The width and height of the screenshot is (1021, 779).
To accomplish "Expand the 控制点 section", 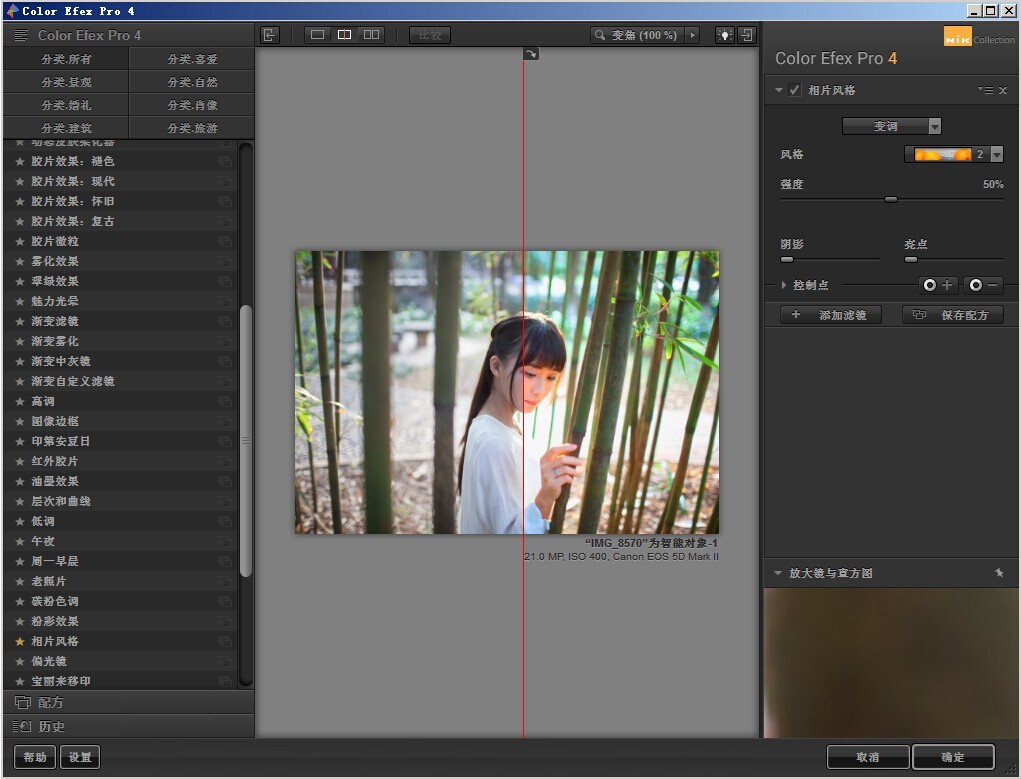I will (783, 285).
